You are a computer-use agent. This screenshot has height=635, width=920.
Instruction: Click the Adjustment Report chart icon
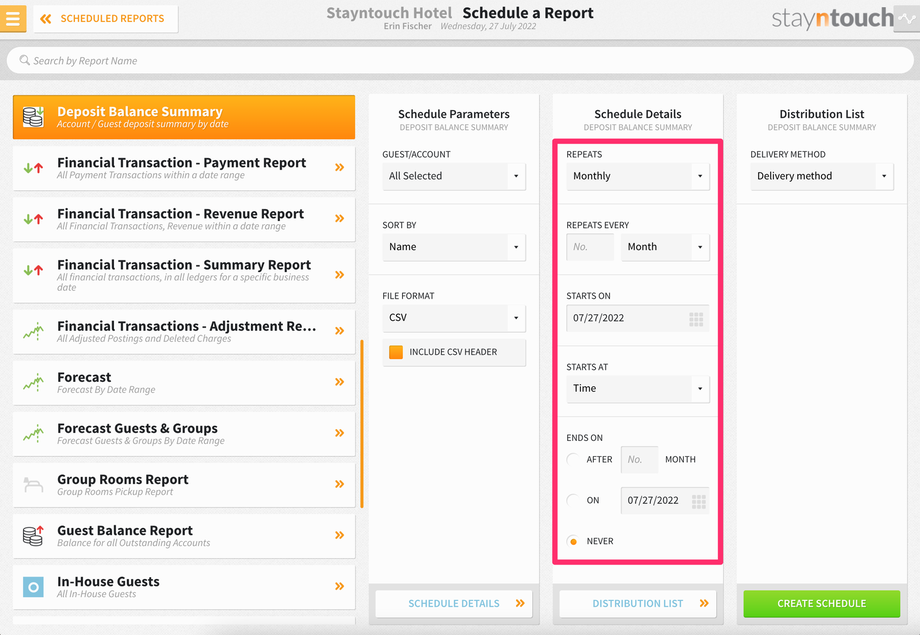(33, 331)
